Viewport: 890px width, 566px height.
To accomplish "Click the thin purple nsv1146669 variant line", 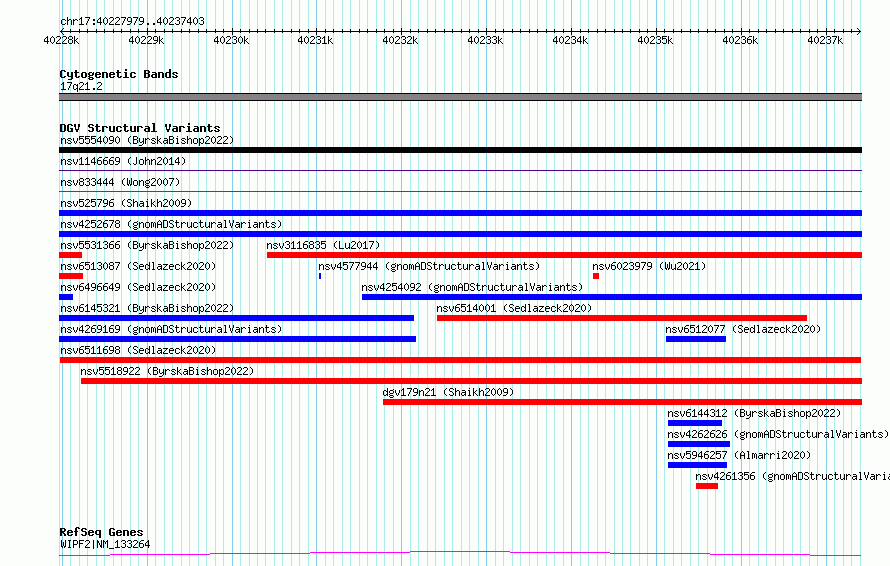I will click(x=460, y=170).
